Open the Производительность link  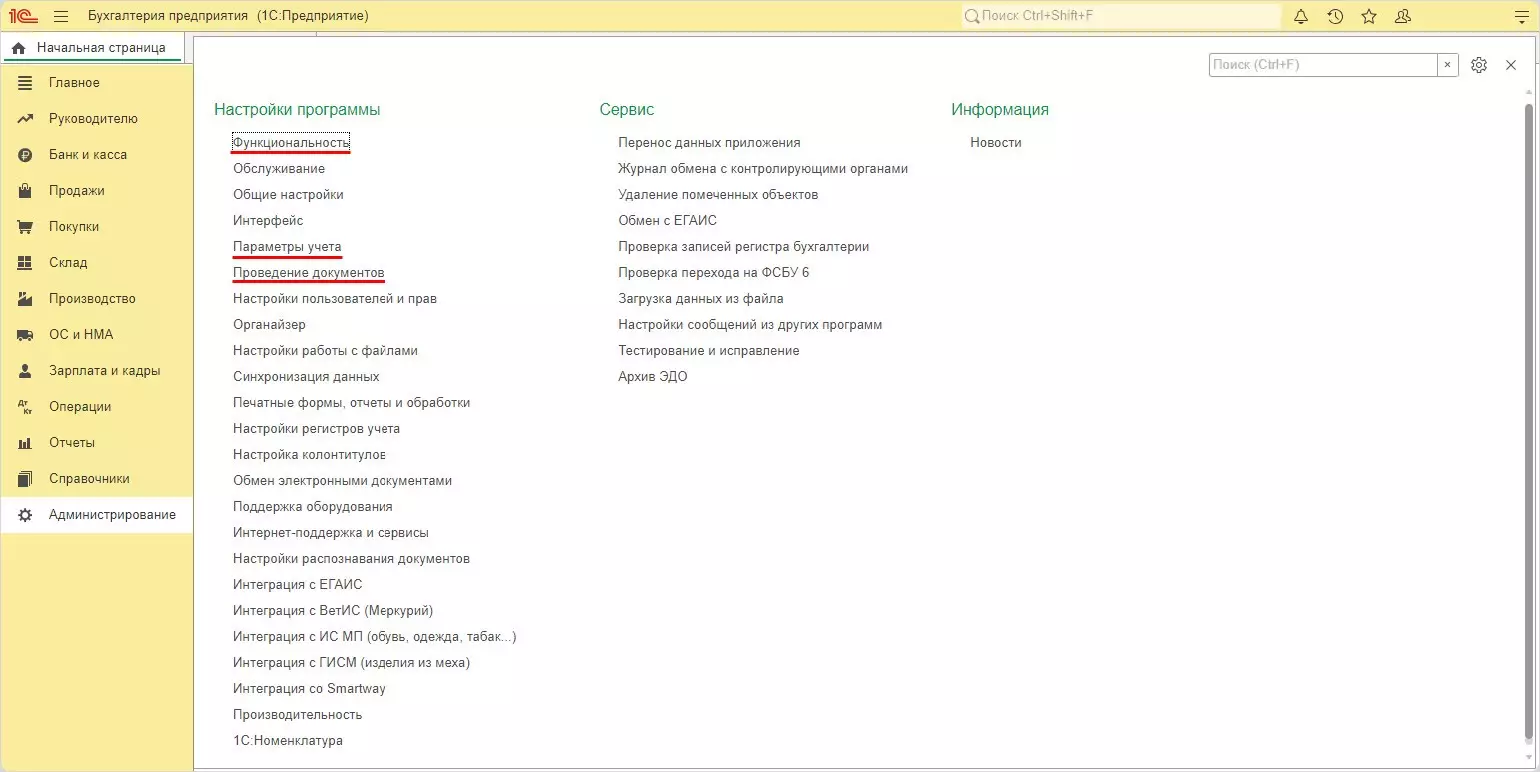click(x=297, y=715)
